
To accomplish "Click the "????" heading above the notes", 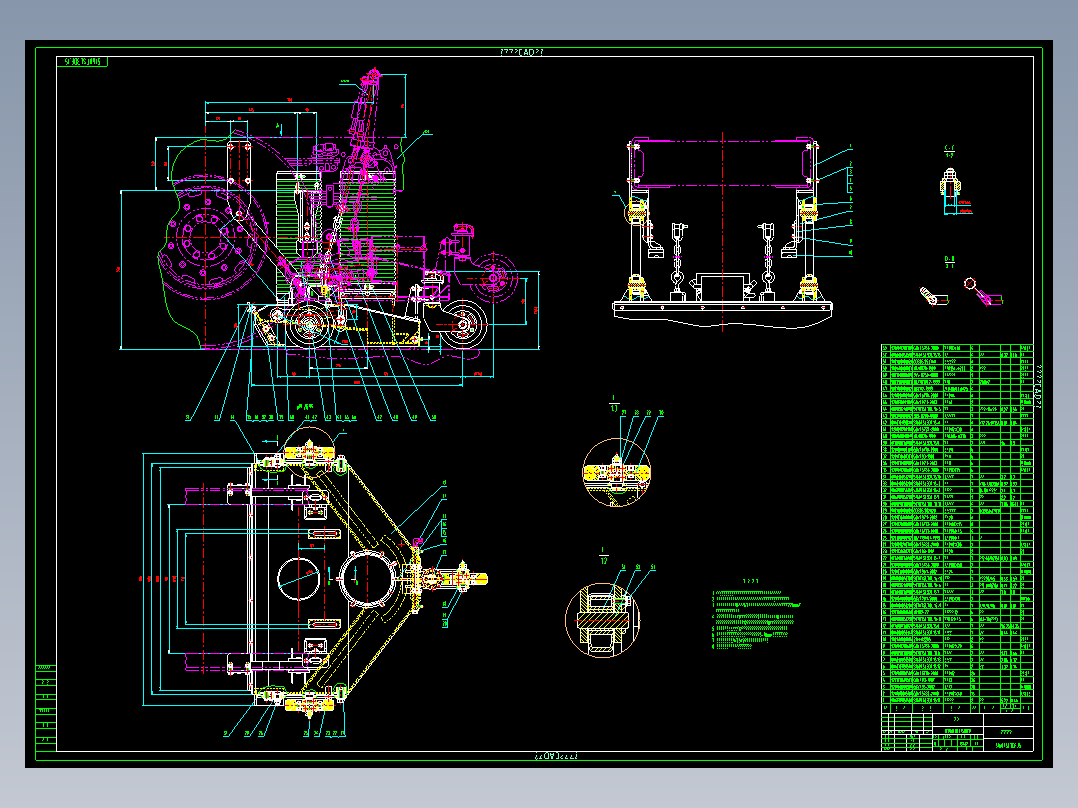I will (751, 582).
